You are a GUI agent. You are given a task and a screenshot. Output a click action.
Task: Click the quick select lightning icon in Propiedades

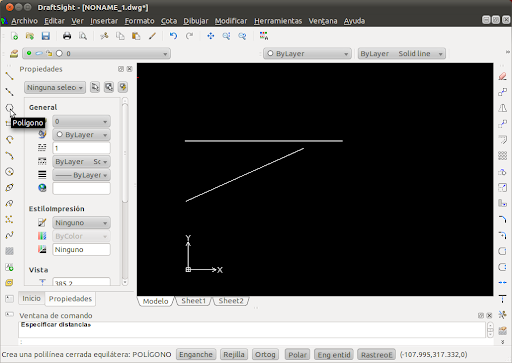coord(123,87)
